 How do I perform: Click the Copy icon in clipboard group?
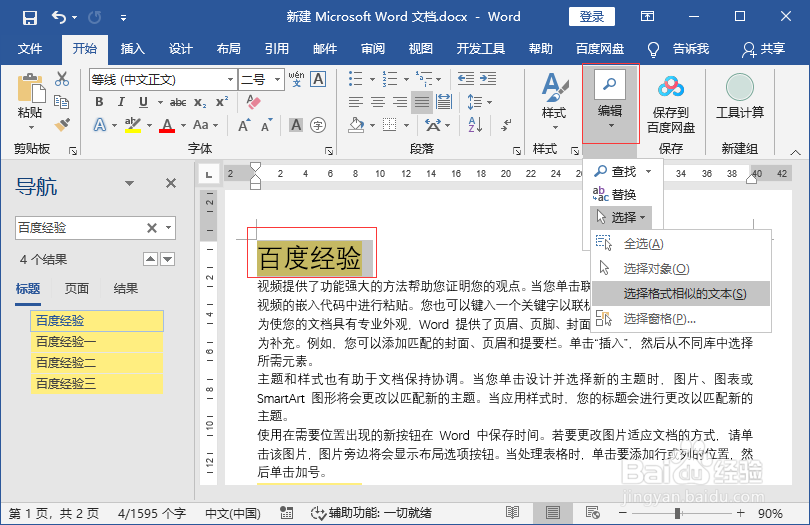(62, 102)
